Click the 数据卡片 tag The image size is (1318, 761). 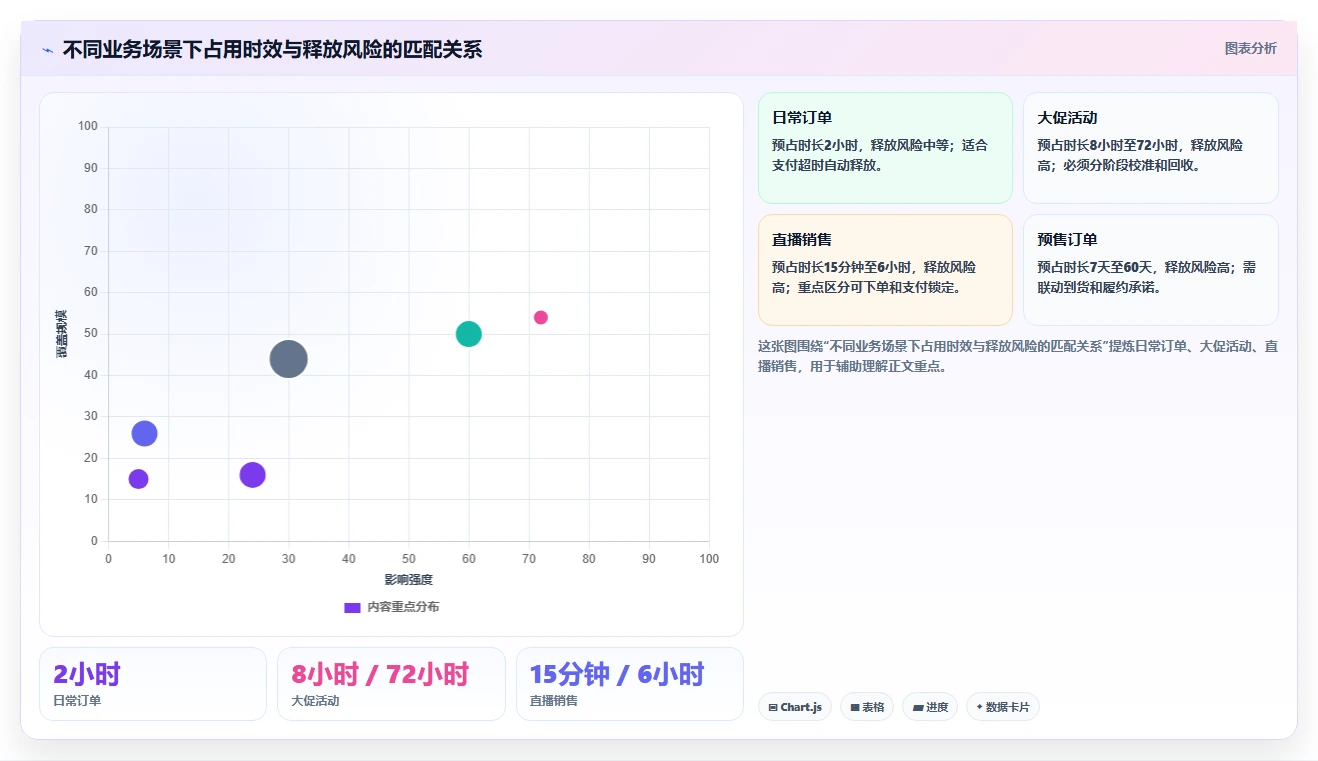pyautogui.click(x=1003, y=707)
